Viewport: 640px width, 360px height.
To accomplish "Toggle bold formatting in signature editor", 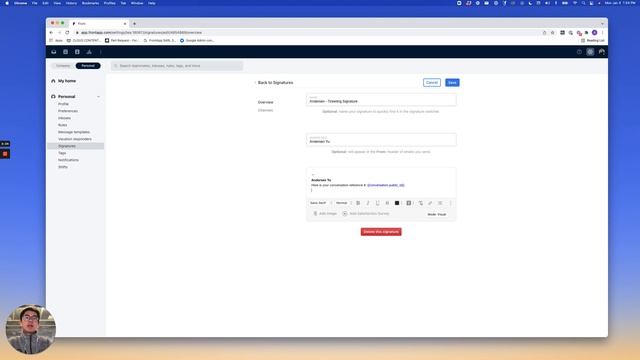I will (358, 203).
